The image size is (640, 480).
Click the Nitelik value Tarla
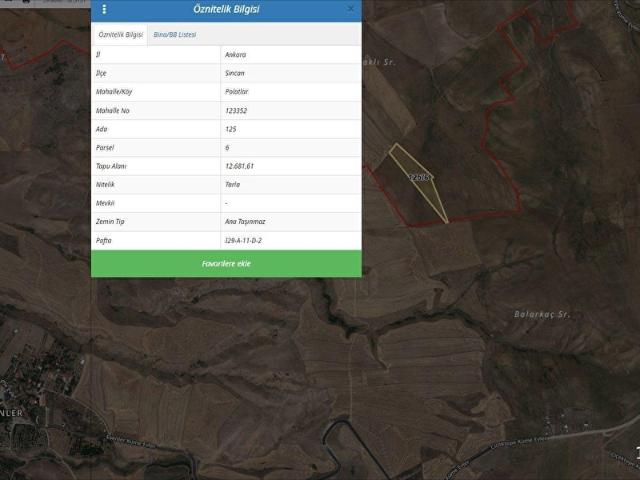point(233,184)
